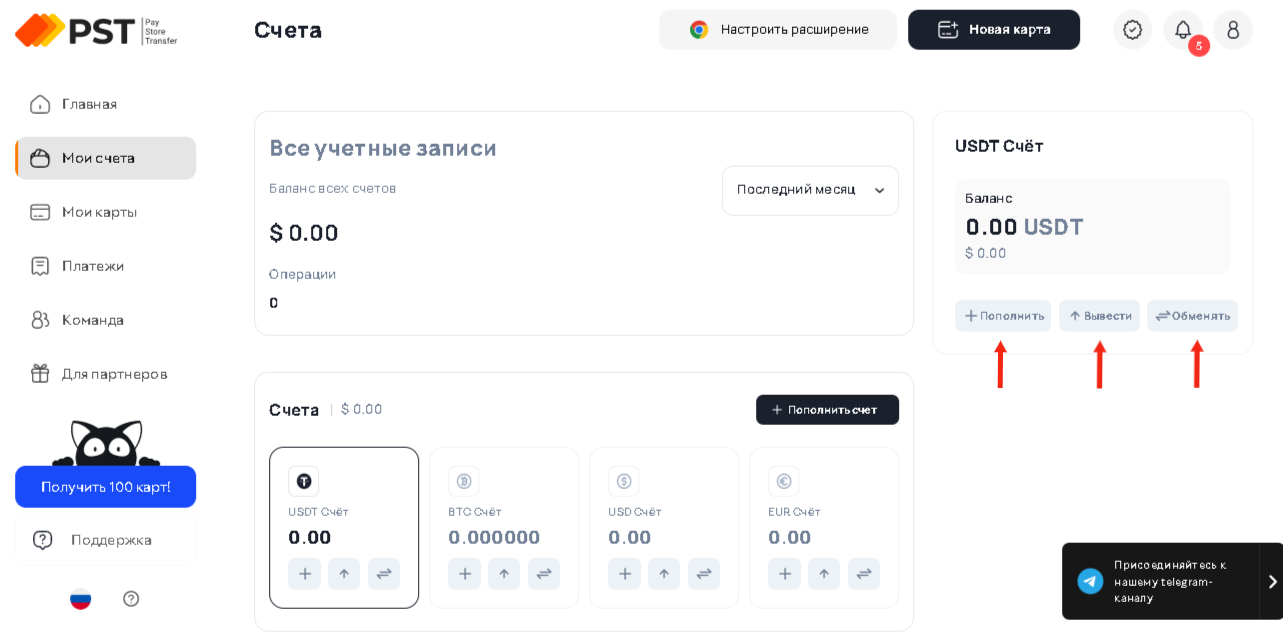Click the user profile icon
Screen dimensions: 1283x638
(1233, 30)
